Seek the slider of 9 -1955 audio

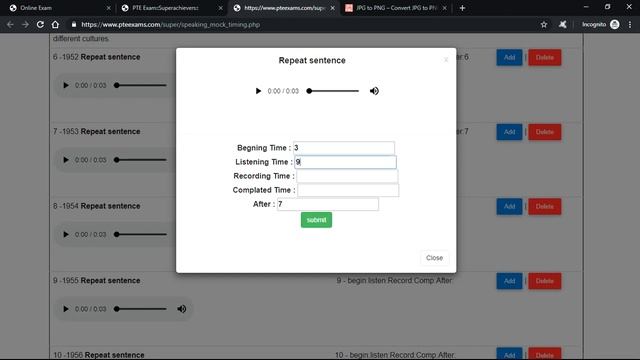(x=141, y=309)
